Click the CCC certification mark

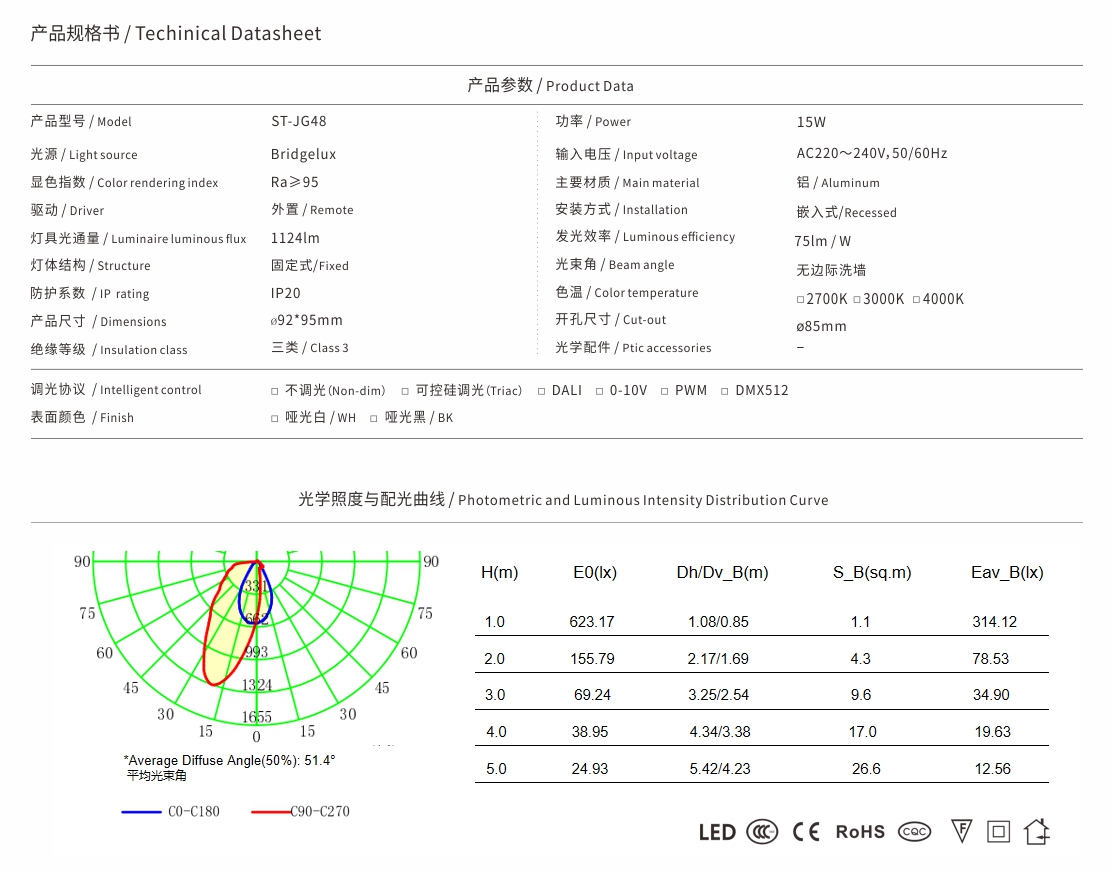click(762, 831)
